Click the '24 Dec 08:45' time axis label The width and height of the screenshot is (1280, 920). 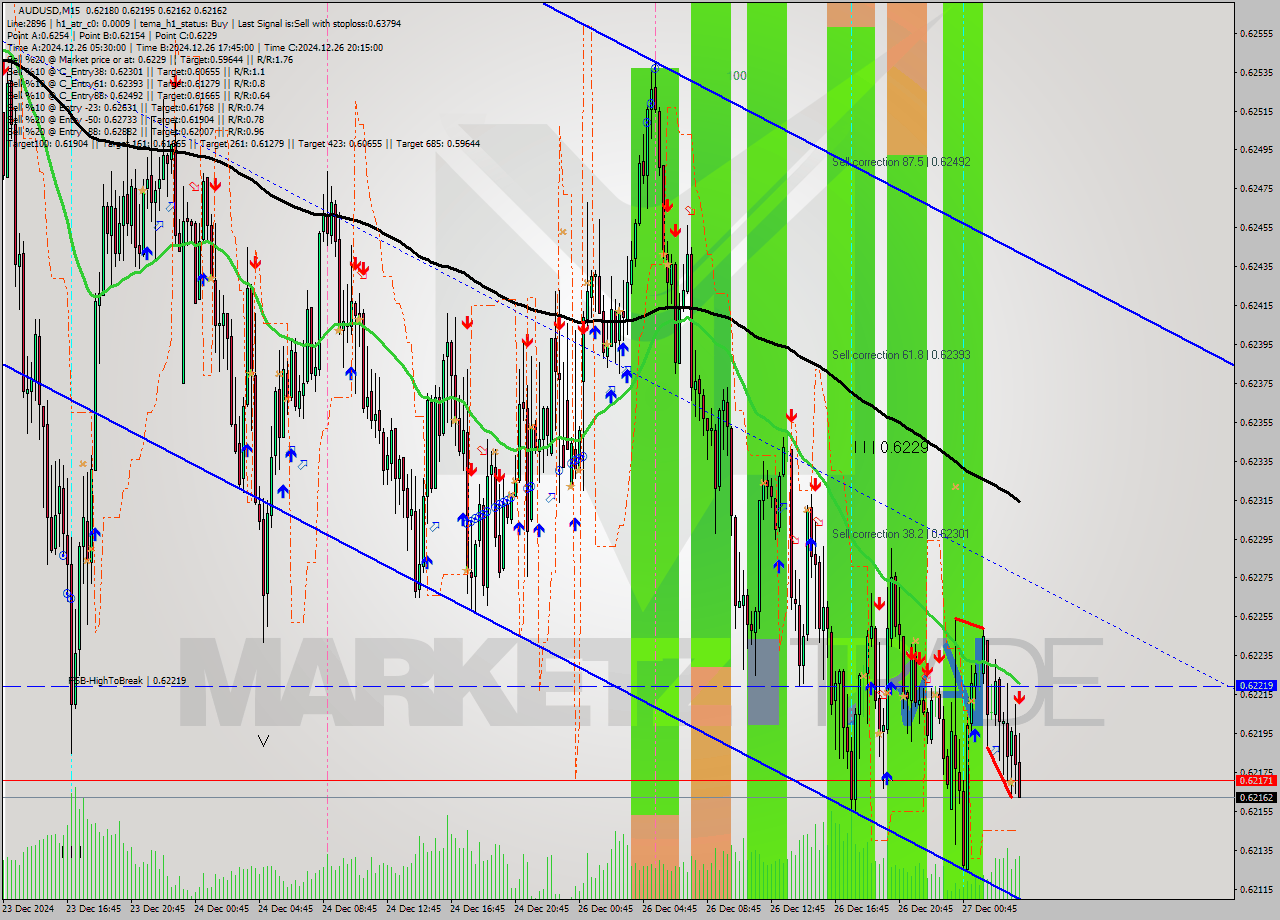[x=350, y=909]
